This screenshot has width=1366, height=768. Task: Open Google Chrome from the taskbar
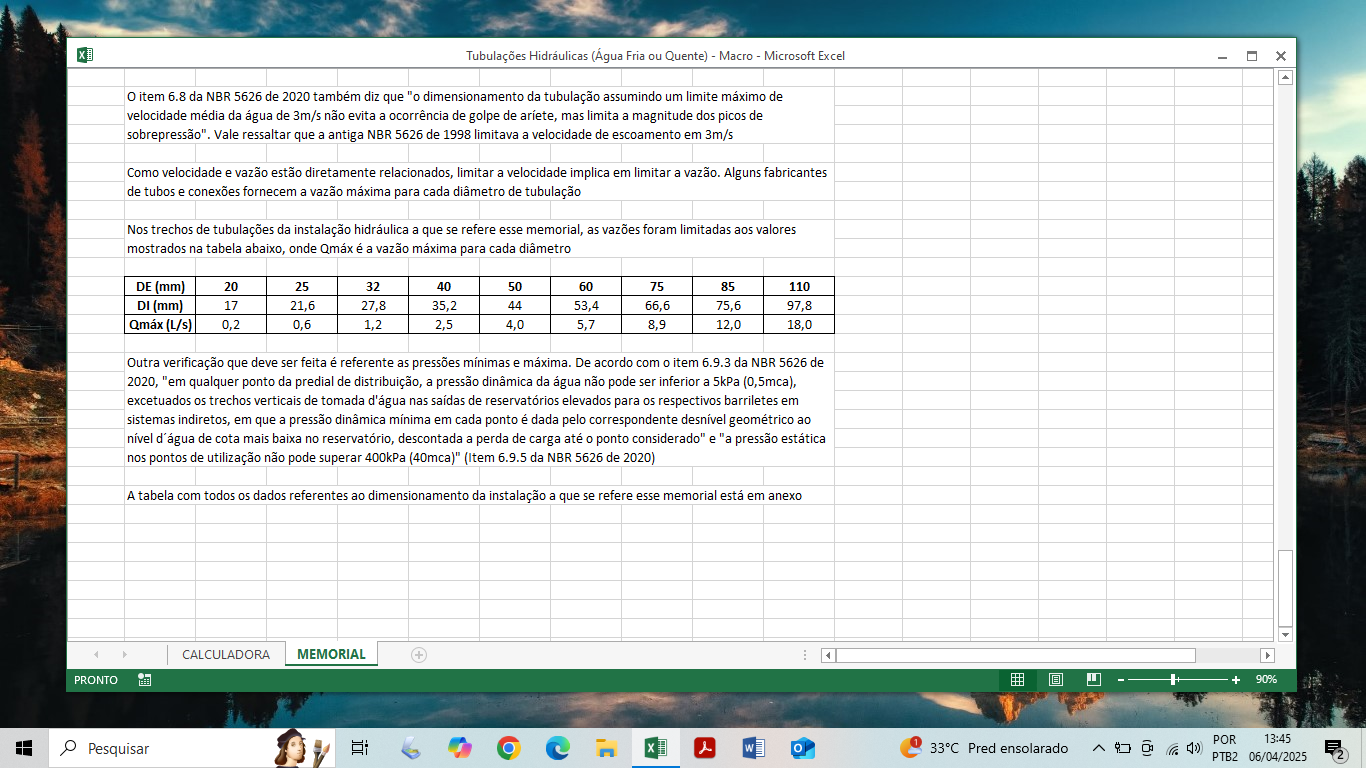pos(509,748)
